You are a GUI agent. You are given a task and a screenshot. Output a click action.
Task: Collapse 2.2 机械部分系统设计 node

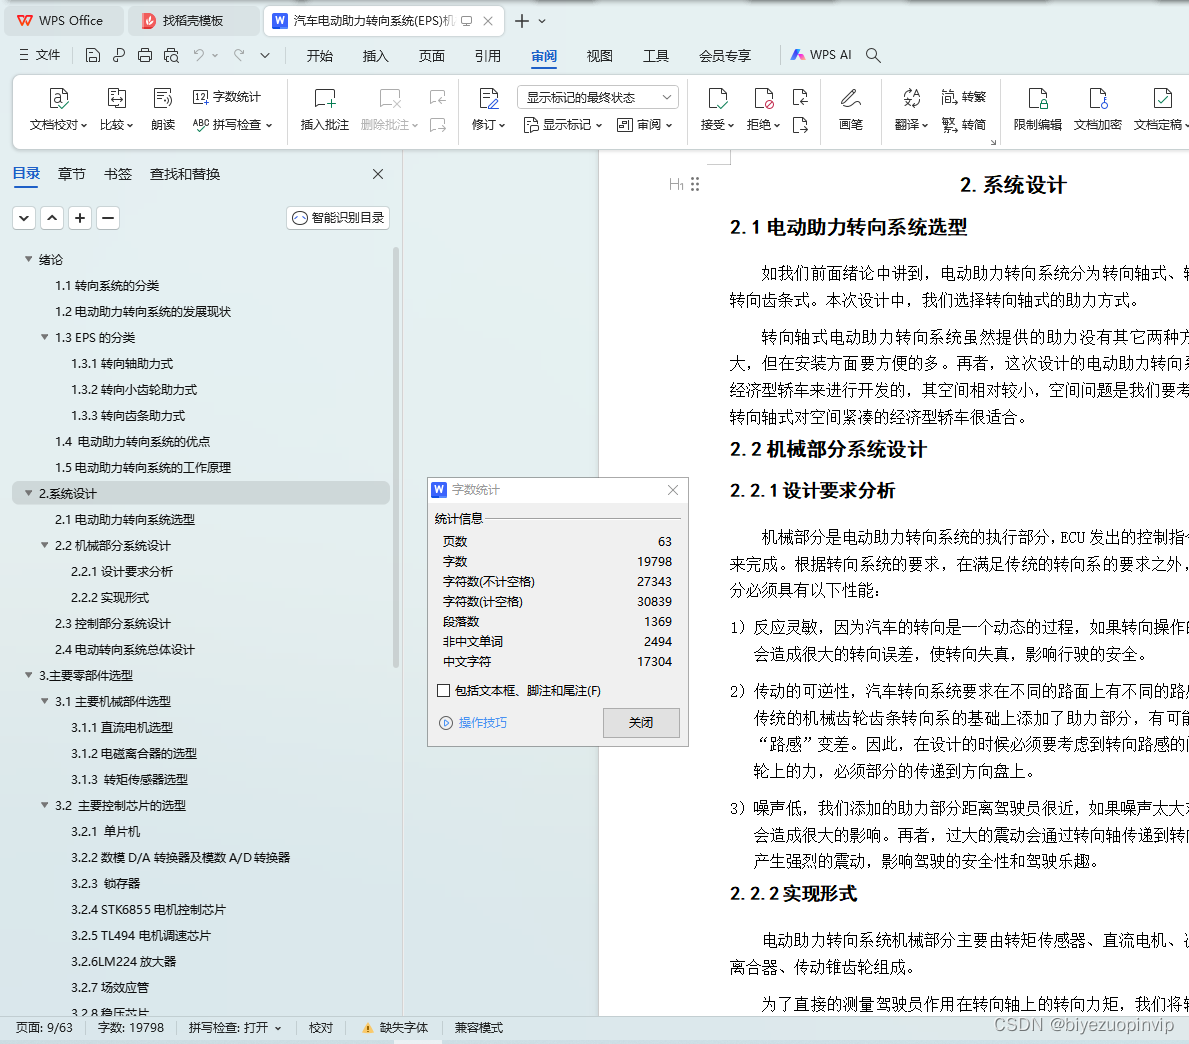pyautogui.click(x=45, y=545)
